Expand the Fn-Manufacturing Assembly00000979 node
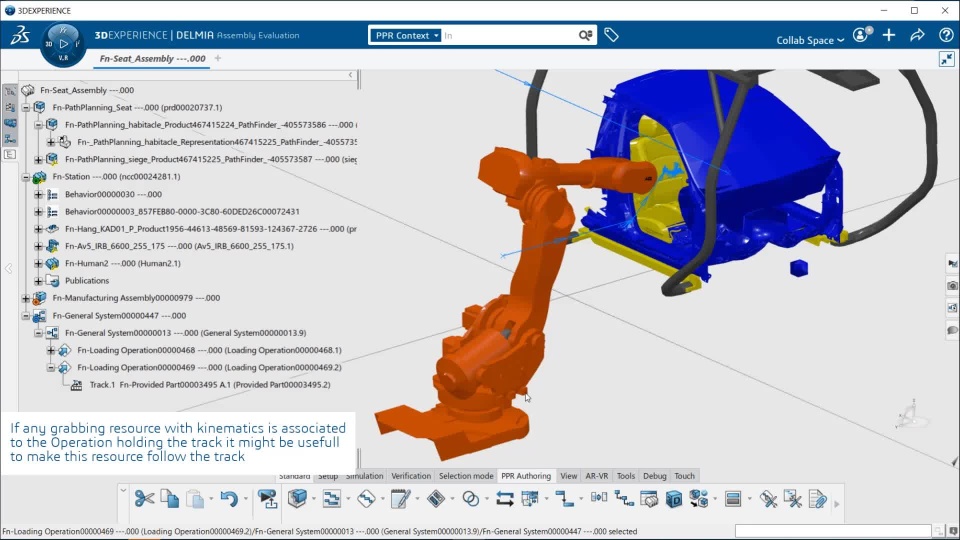The image size is (960, 540). pyautogui.click(x=26, y=298)
